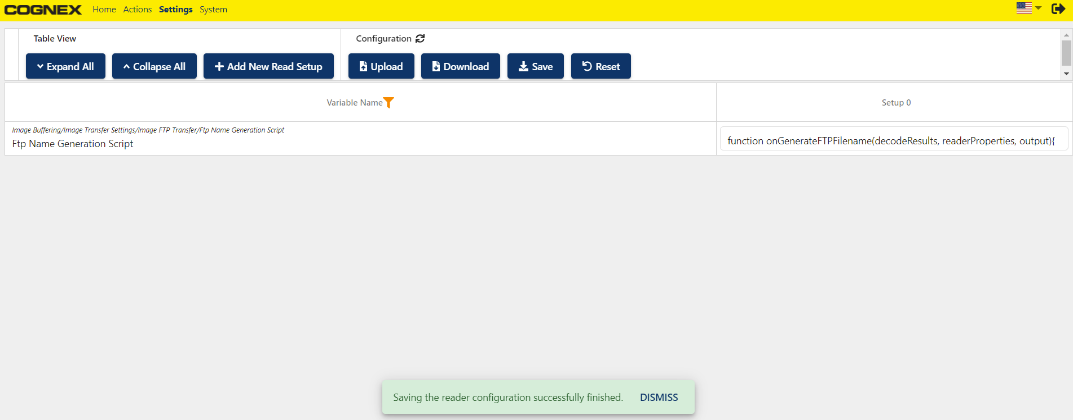Open the US flag language dropdown

point(1029,8)
